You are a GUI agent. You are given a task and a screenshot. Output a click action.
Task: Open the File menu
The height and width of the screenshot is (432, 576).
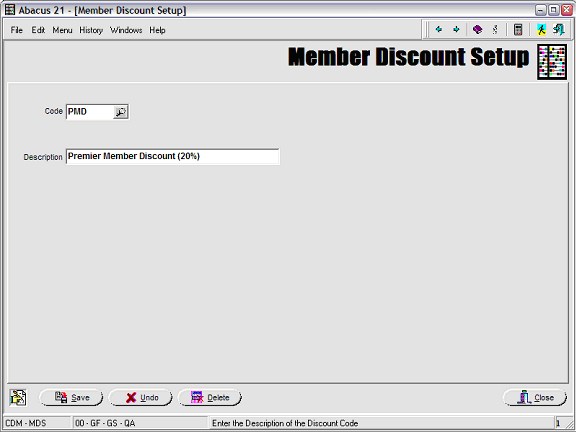(x=17, y=30)
